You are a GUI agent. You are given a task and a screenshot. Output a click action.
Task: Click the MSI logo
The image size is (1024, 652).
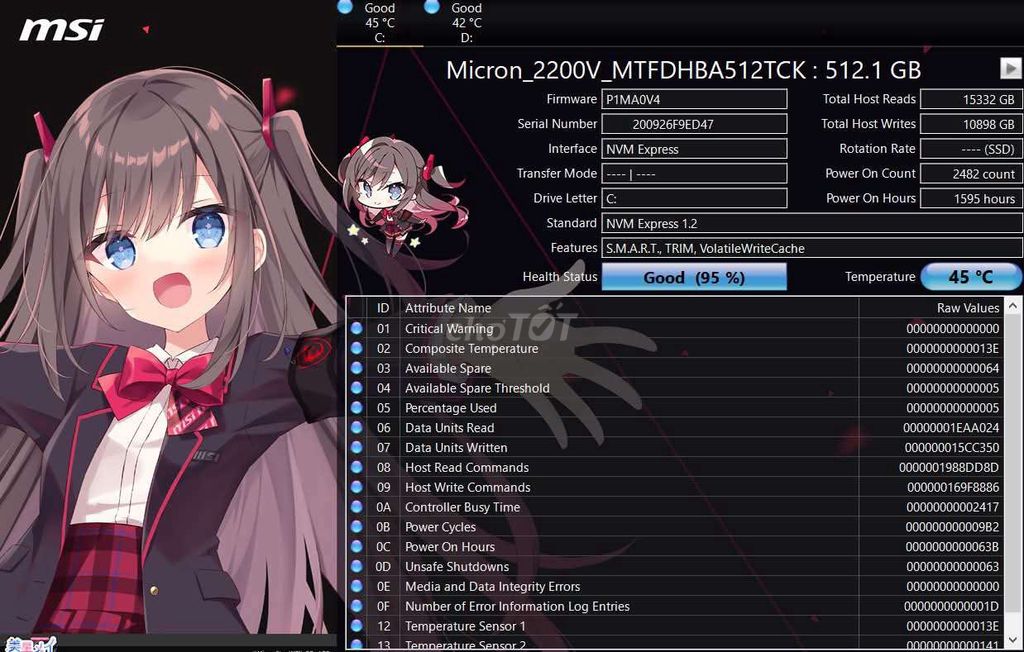(61, 30)
